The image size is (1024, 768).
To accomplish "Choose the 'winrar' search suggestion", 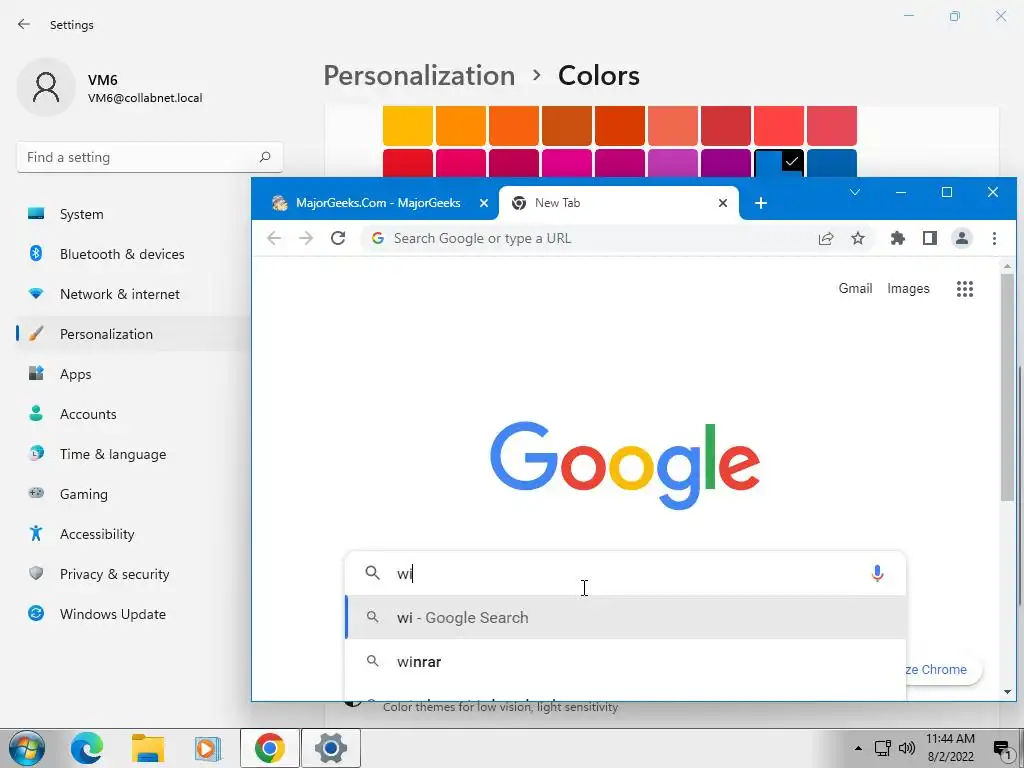I will point(625,662).
